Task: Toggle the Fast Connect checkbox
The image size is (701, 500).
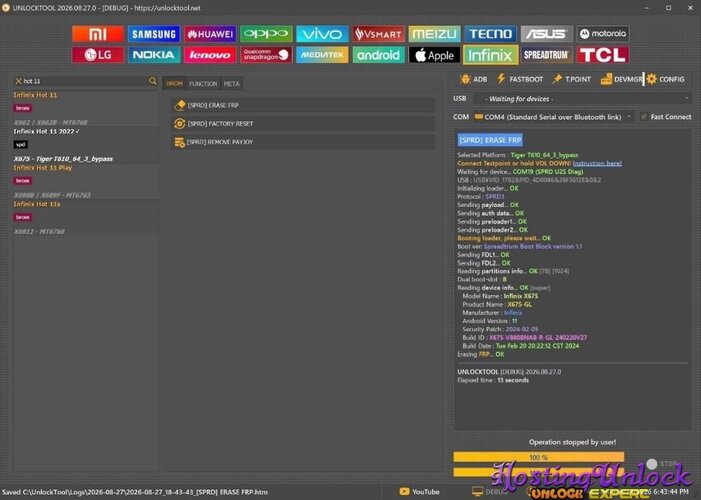Action: coord(644,117)
